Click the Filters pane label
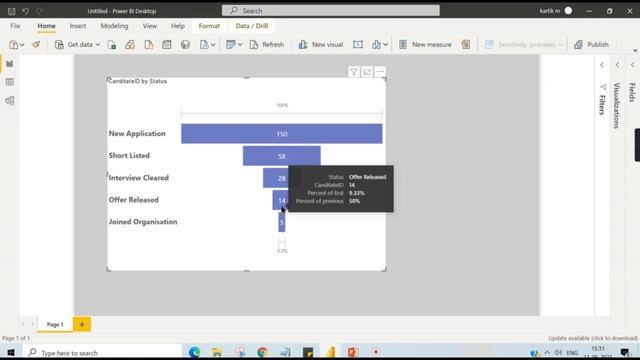The height and width of the screenshot is (360, 640). pos(602,105)
